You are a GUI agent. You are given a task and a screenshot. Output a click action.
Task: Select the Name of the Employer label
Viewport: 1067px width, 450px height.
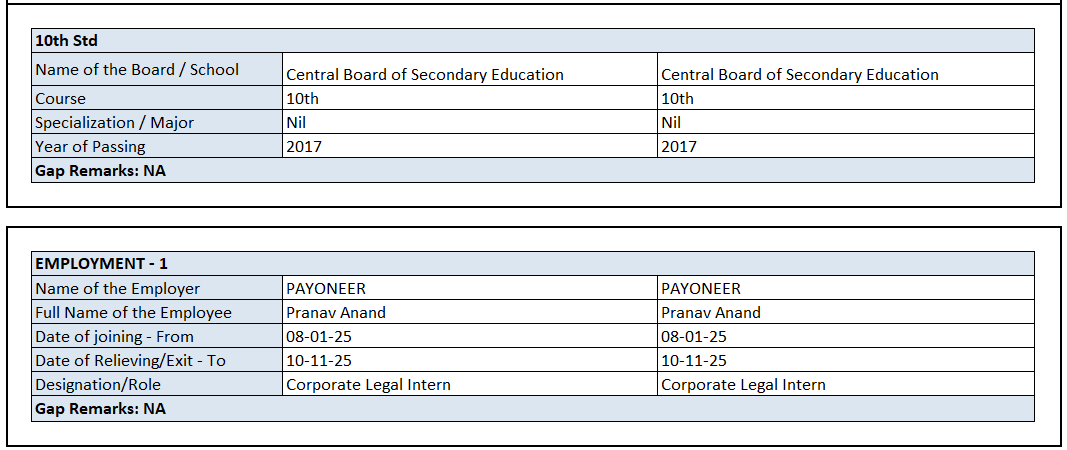pyautogui.click(x=117, y=289)
